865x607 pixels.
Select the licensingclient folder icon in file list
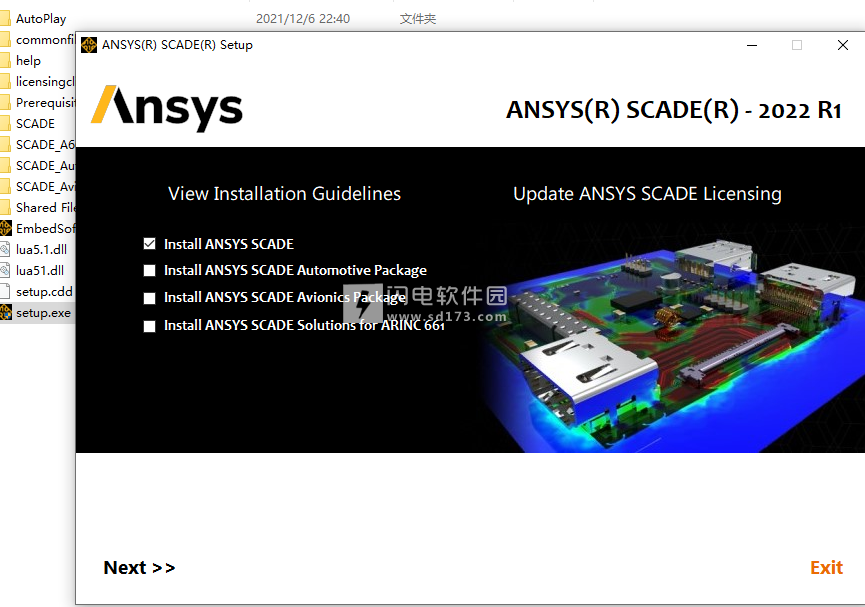(5, 82)
